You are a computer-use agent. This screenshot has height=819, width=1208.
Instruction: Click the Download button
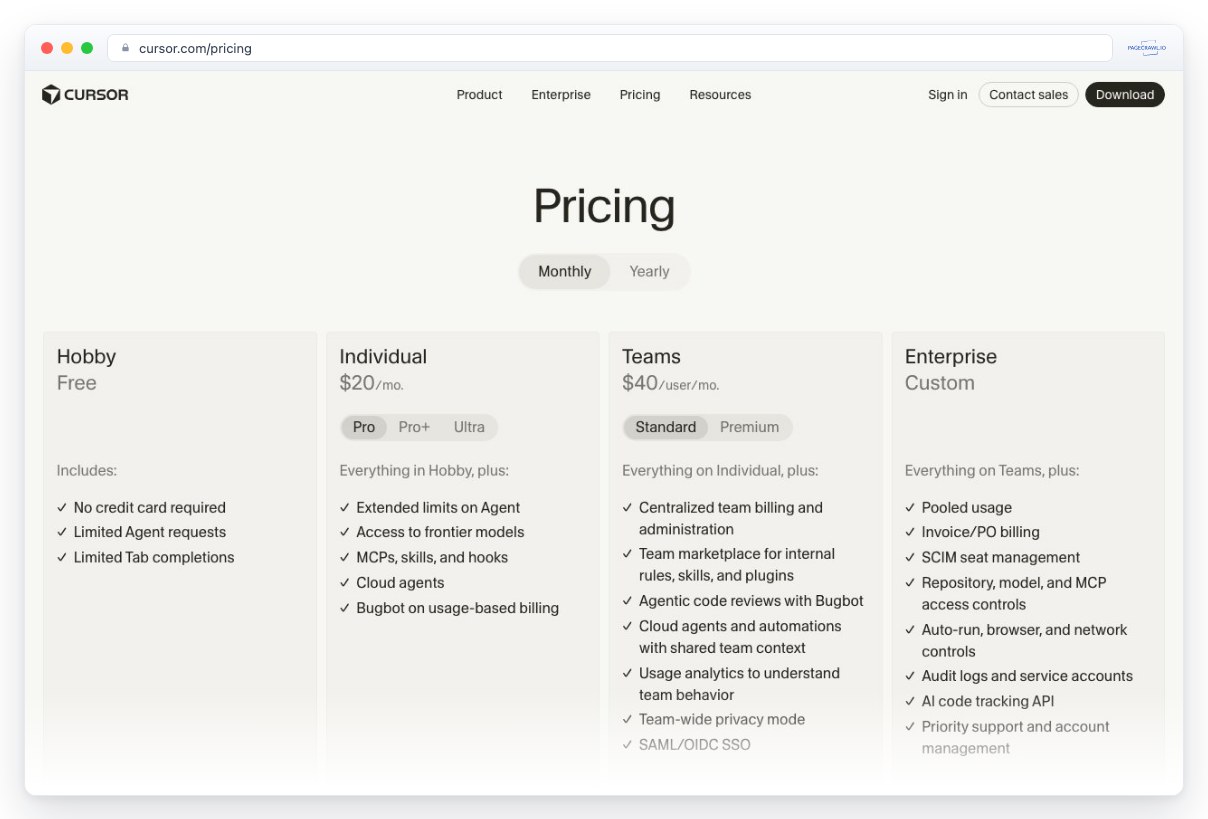tap(1125, 95)
